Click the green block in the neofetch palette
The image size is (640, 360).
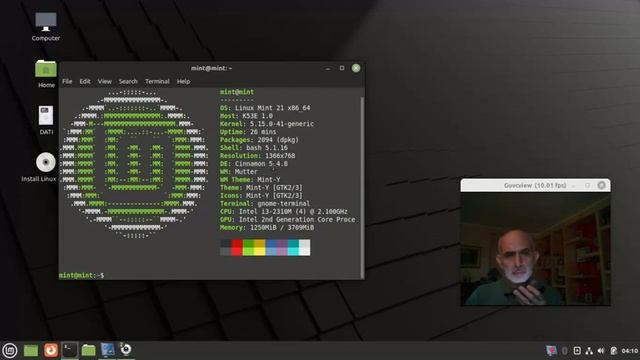point(248,247)
